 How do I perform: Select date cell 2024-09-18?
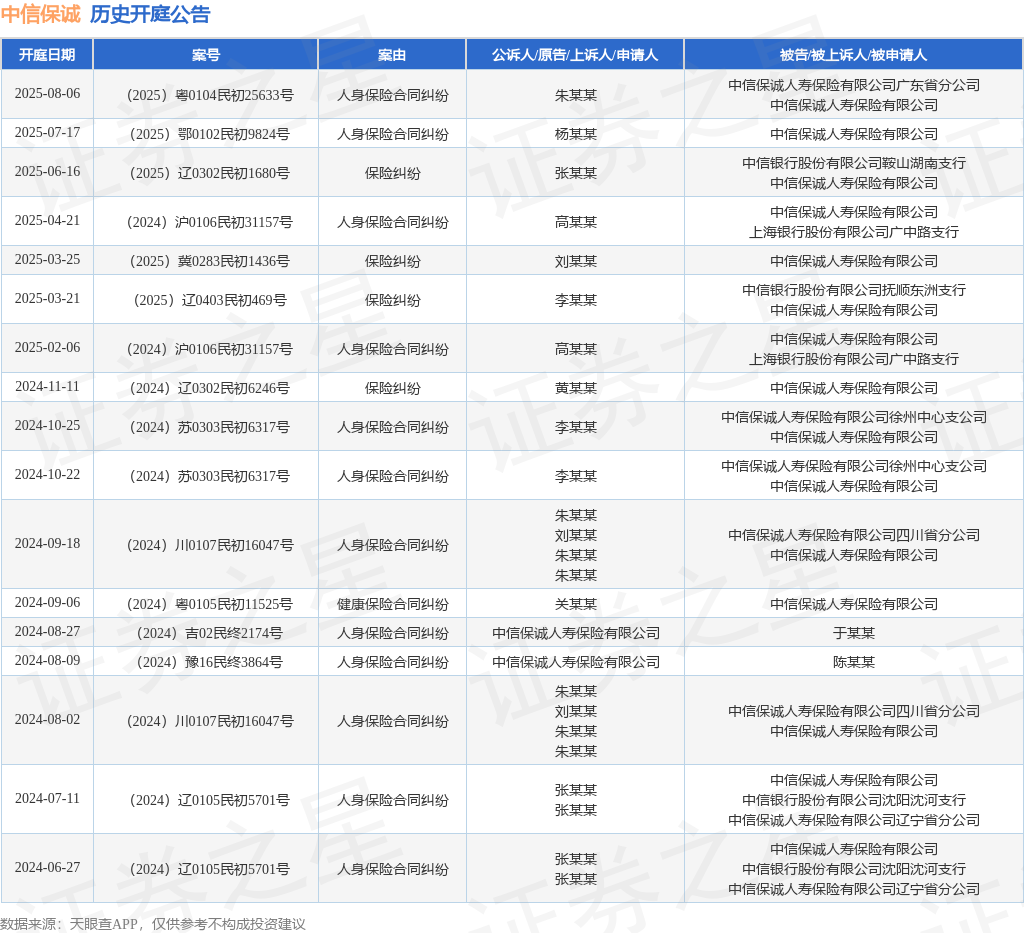(47, 543)
